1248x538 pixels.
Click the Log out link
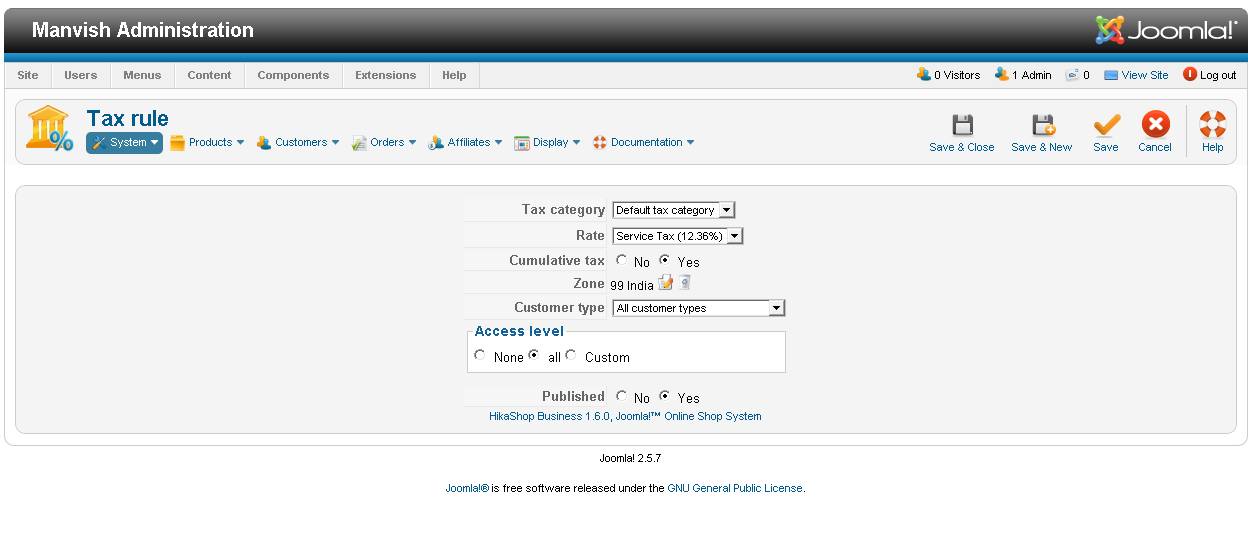[1210, 75]
